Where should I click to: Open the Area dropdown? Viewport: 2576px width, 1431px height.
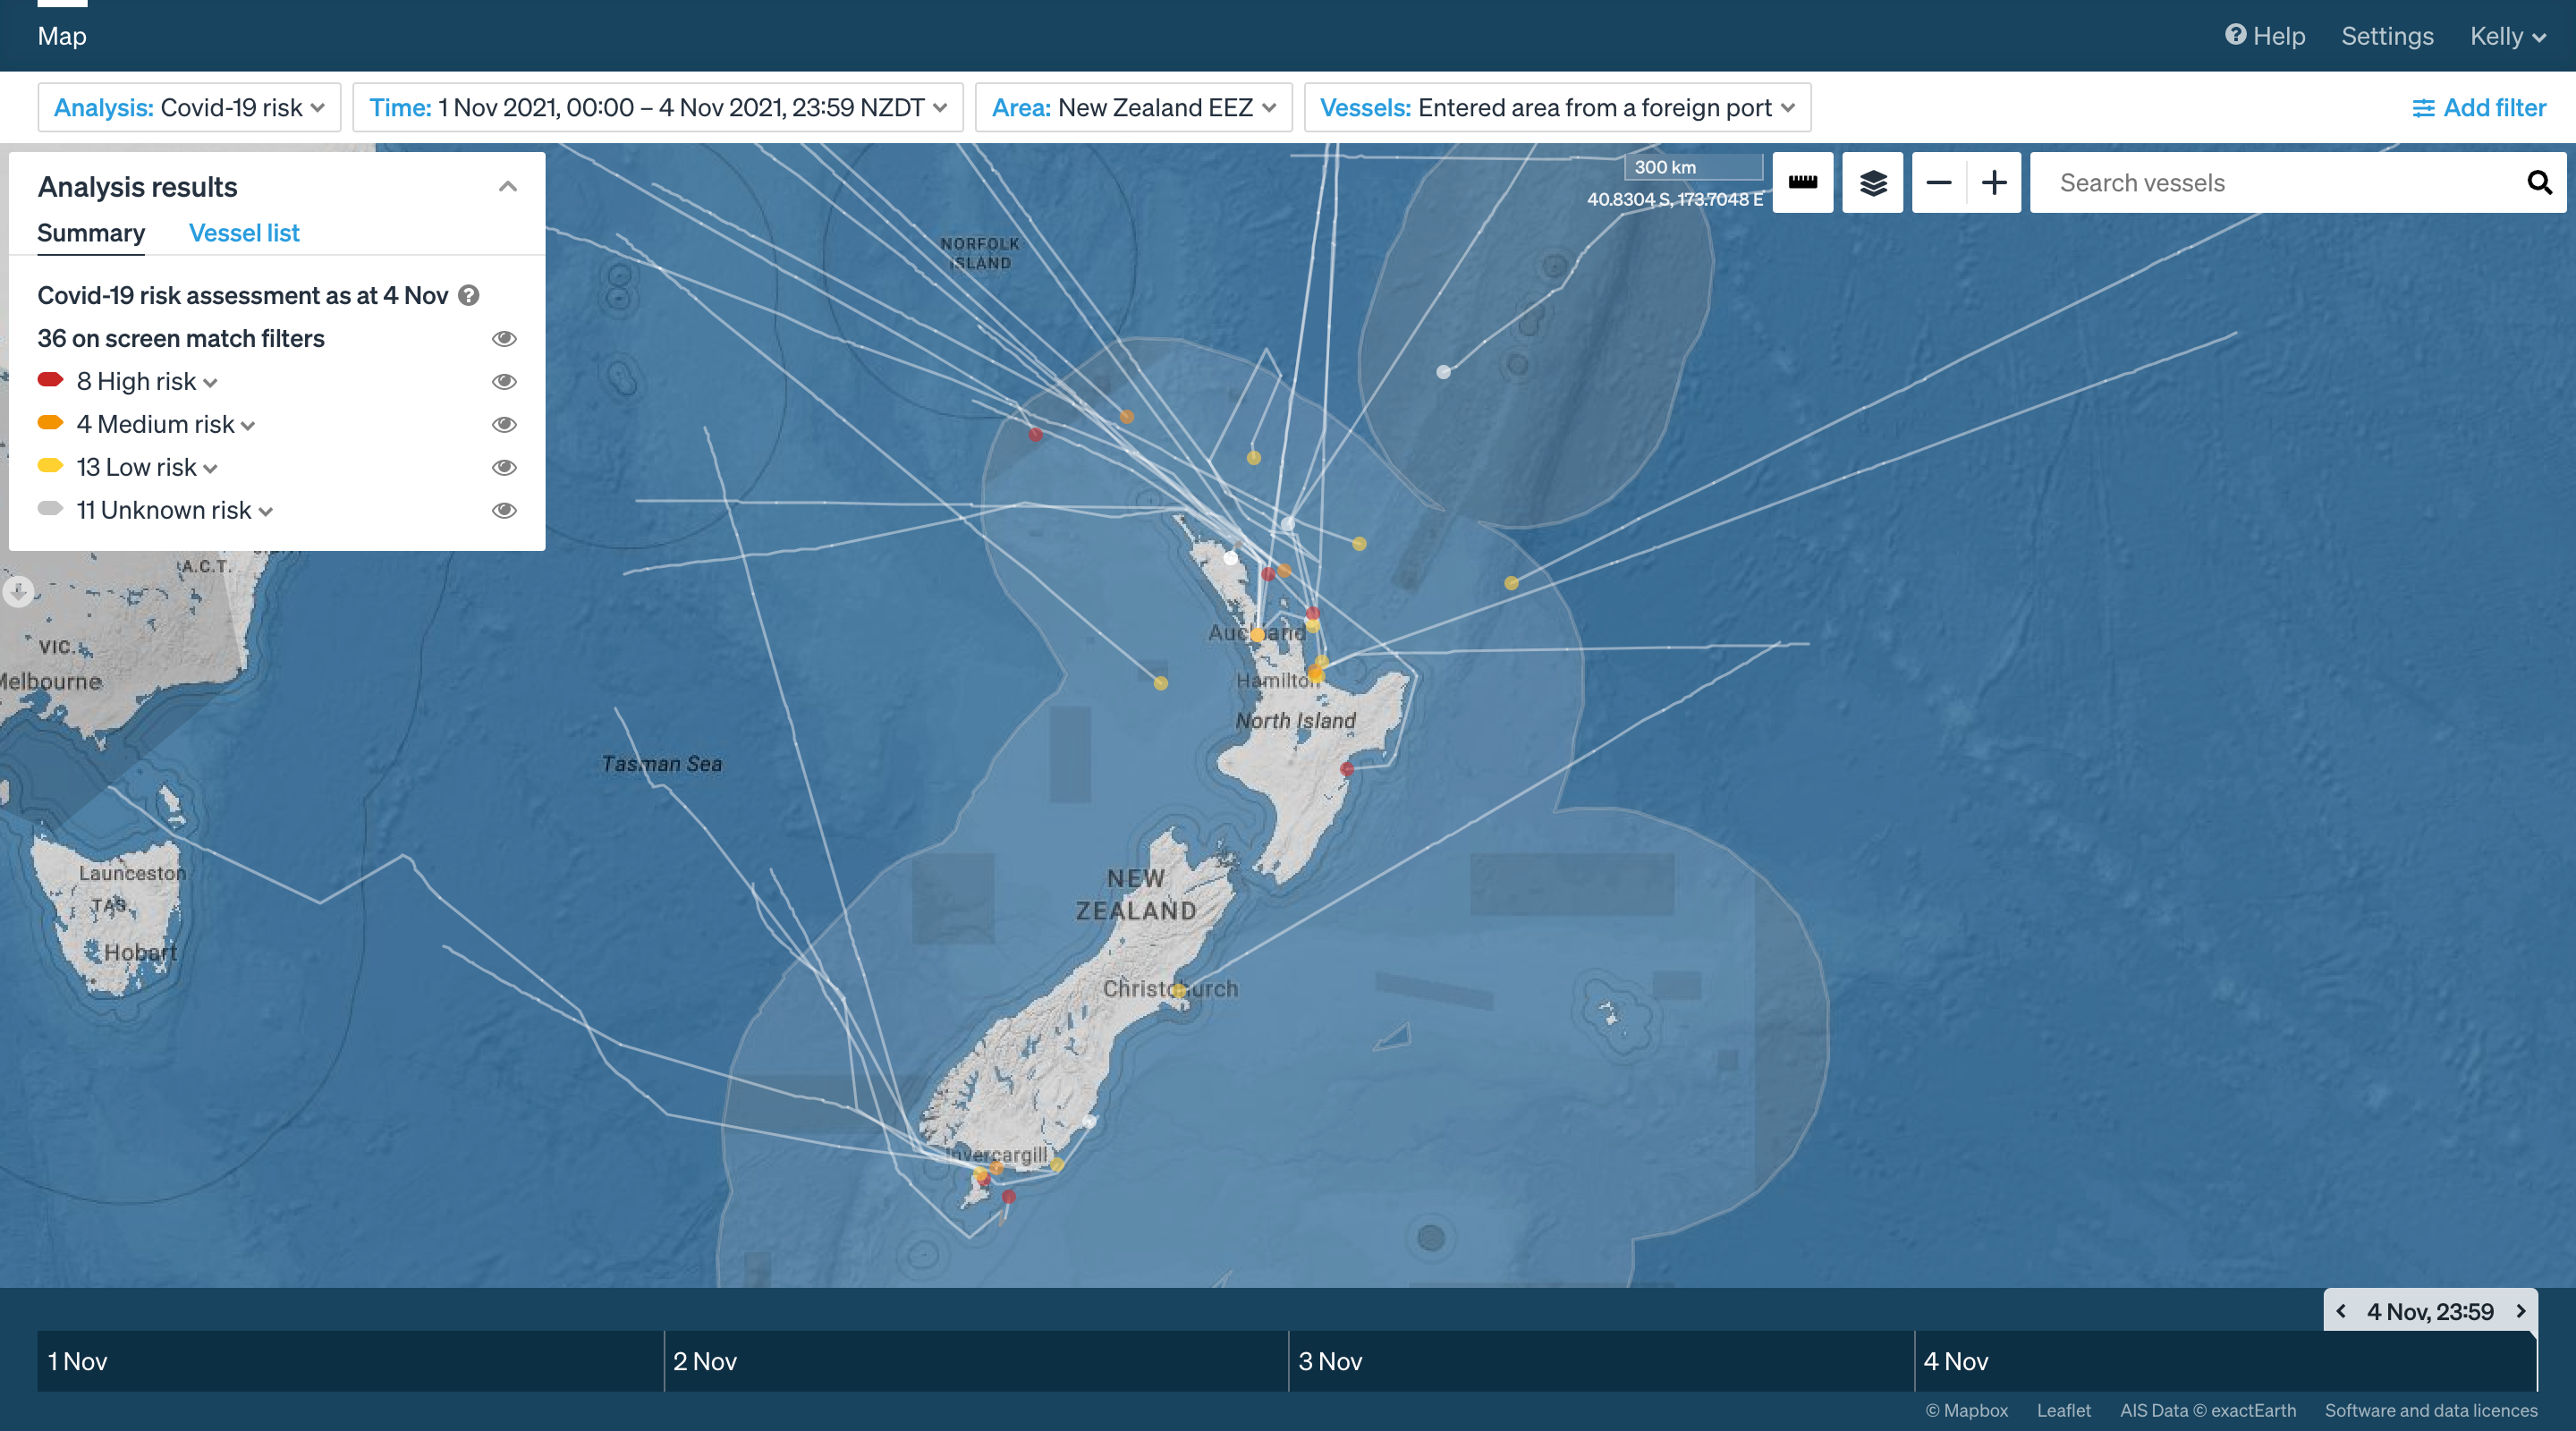(x=1133, y=107)
